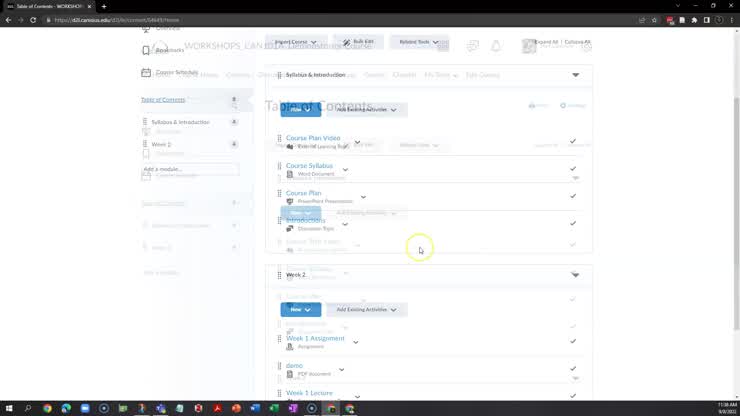Viewport: 740px width, 416px height.
Task: Click the PDF document icon under demo
Action: (x=290, y=374)
